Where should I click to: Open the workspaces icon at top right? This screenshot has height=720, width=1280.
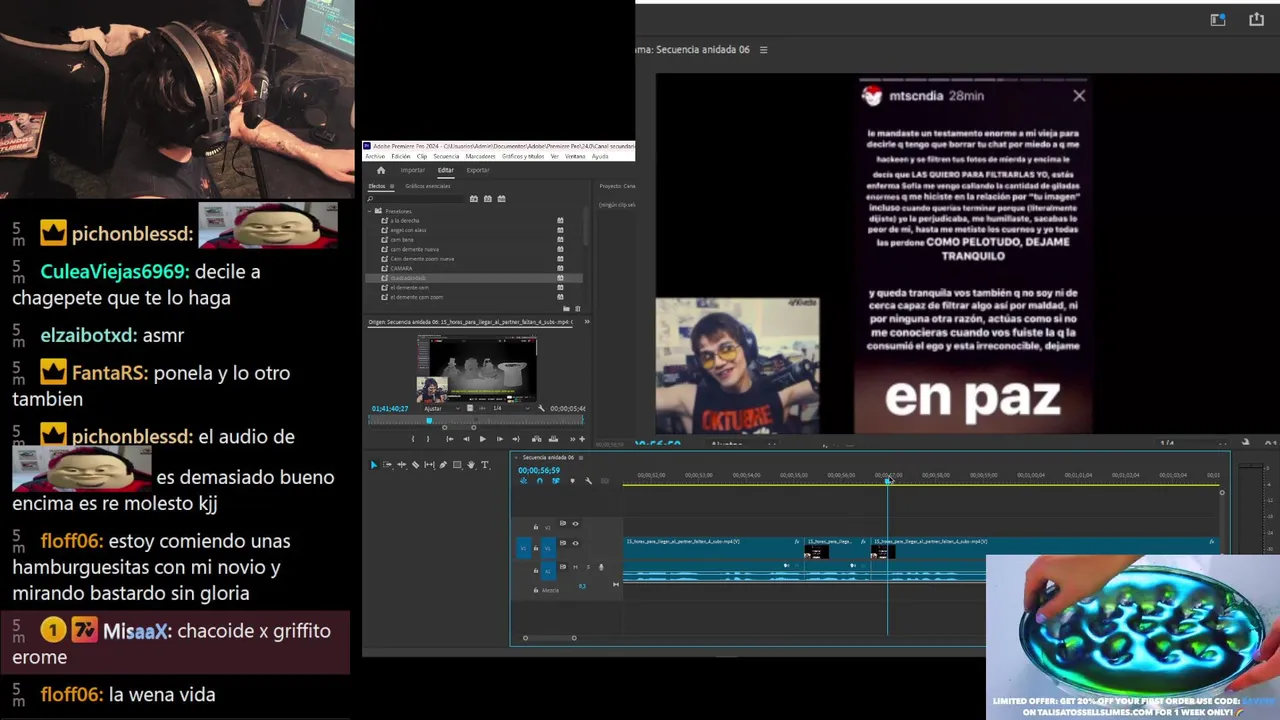tap(1218, 20)
